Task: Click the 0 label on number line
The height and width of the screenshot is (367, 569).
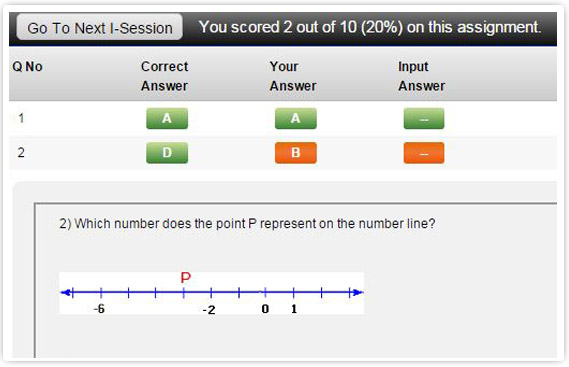Action: (265, 309)
